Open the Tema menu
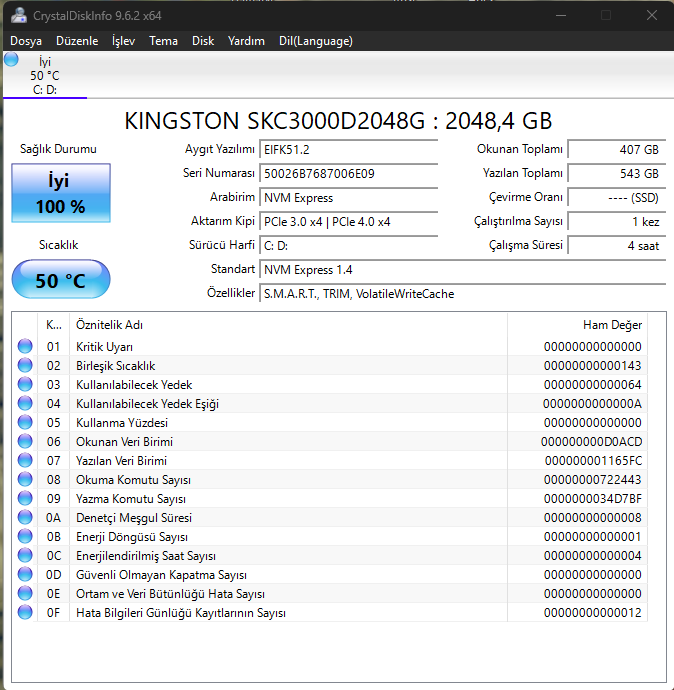This screenshot has width=674, height=690. click(163, 41)
